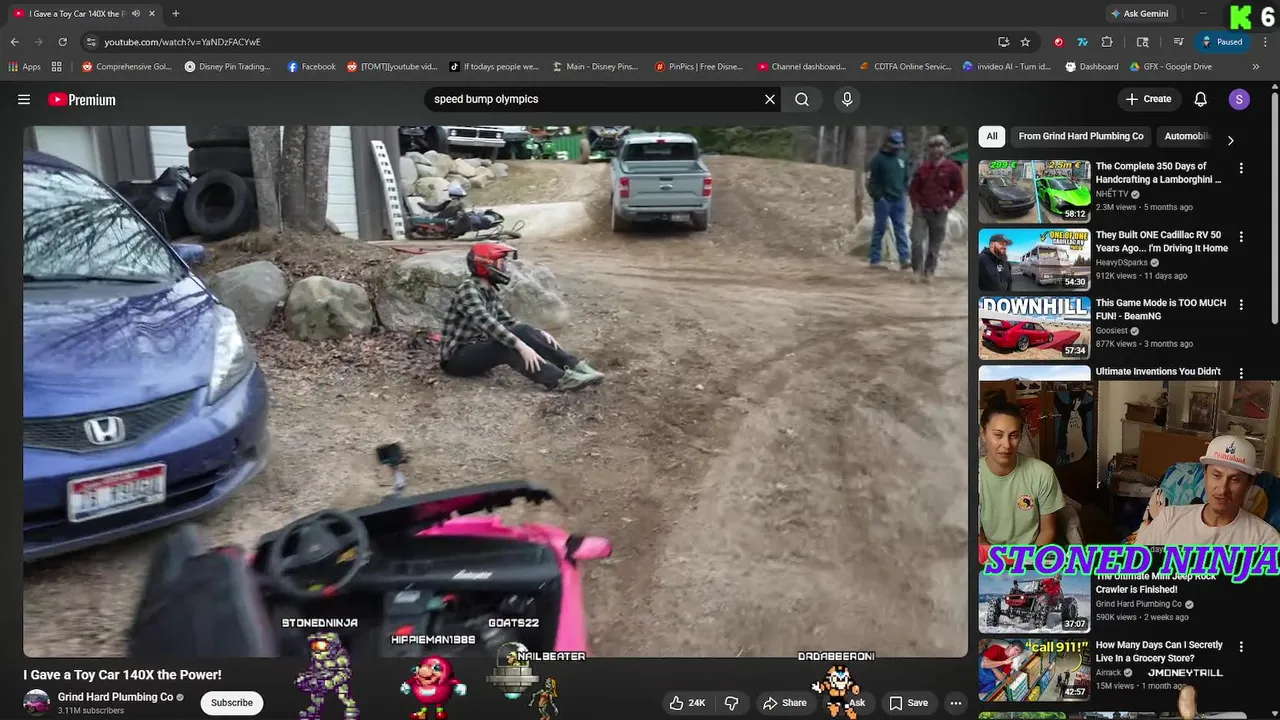Click the magnifier search button
This screenshot has width=1280, height=720.
point(802,99)
